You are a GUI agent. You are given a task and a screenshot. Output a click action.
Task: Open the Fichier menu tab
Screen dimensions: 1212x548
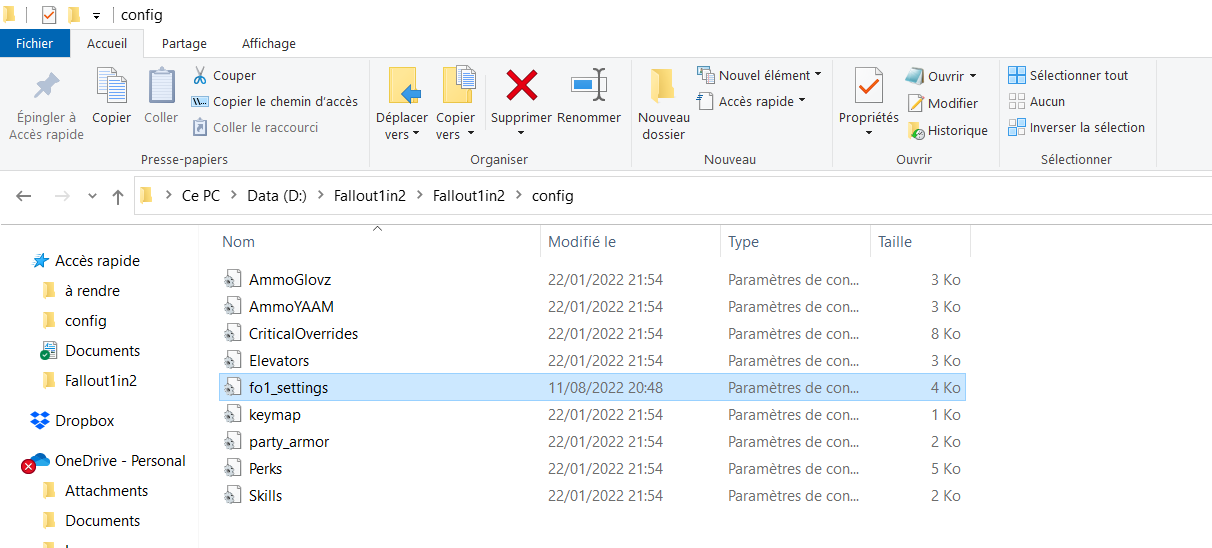35,43
